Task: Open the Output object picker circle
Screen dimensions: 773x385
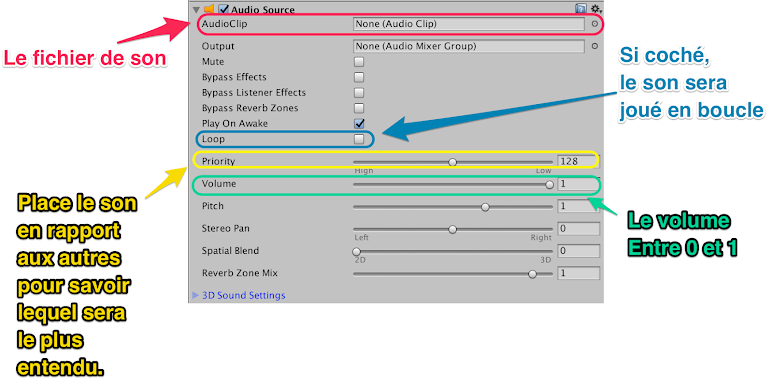Action: 595,46
